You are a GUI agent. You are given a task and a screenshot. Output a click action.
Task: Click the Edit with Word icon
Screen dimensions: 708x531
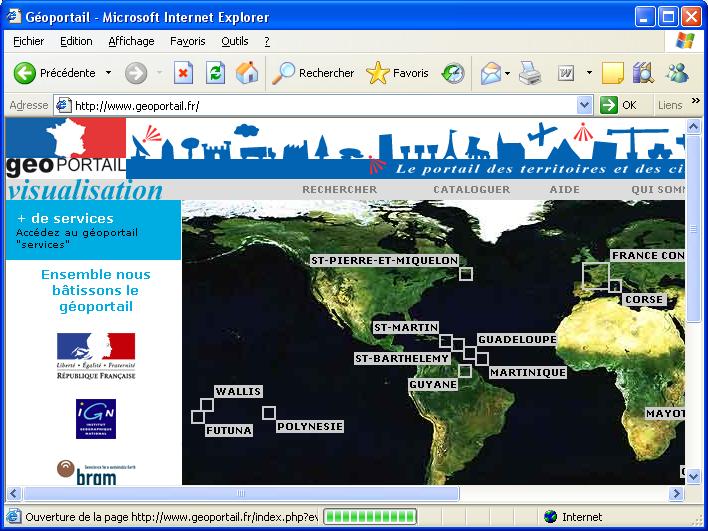[566, 73]
